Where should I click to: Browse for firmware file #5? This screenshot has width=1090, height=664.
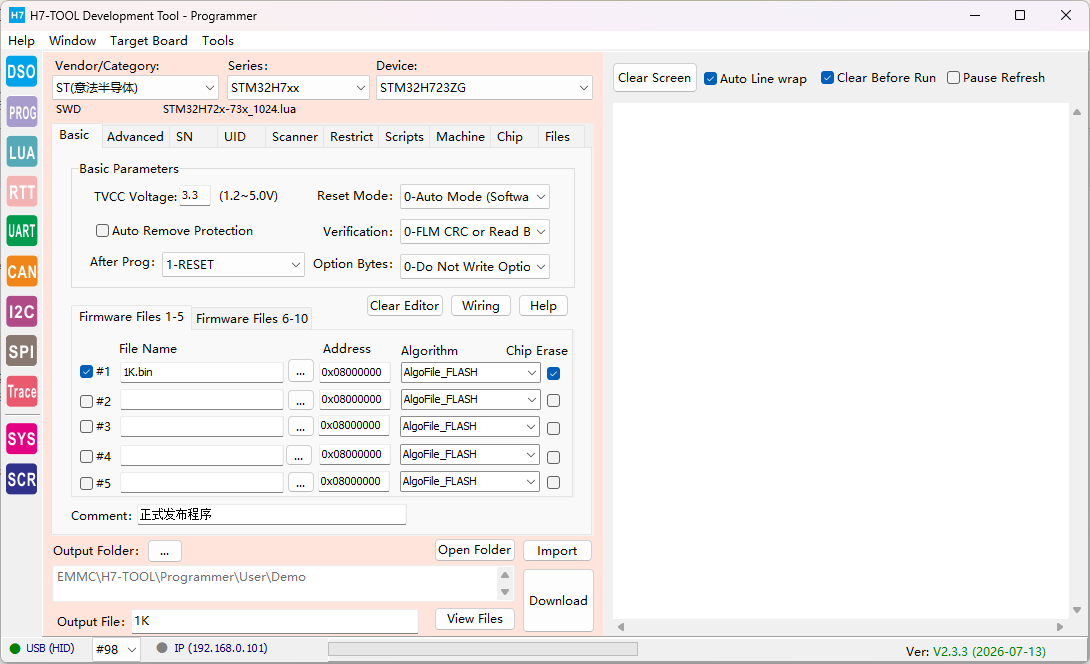pyautogui.click(x=300, y=483)
